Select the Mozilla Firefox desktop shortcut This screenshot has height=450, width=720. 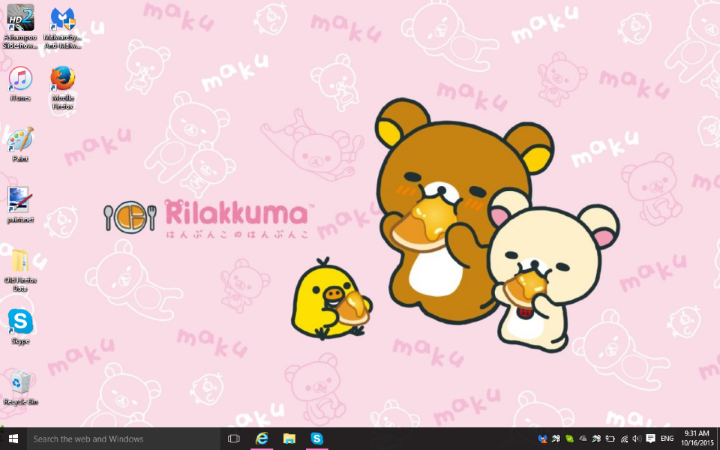pos(63,87)
